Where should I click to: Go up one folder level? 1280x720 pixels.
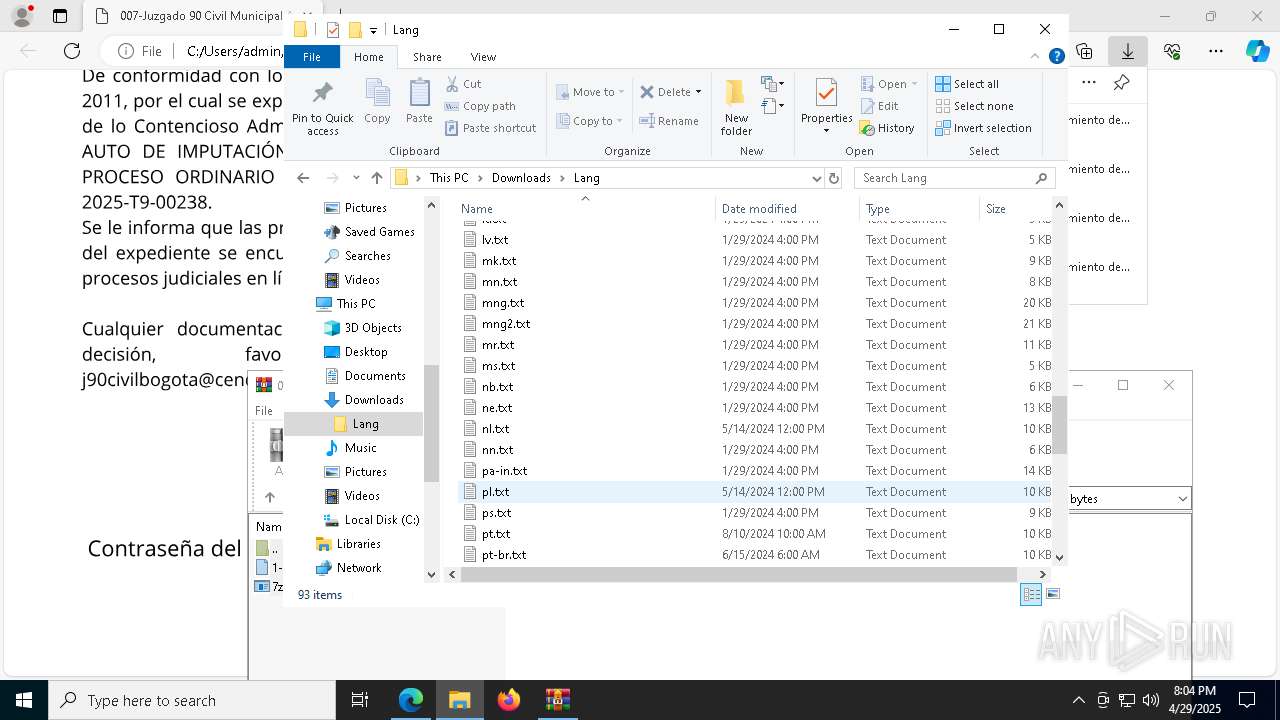[376, 178]
